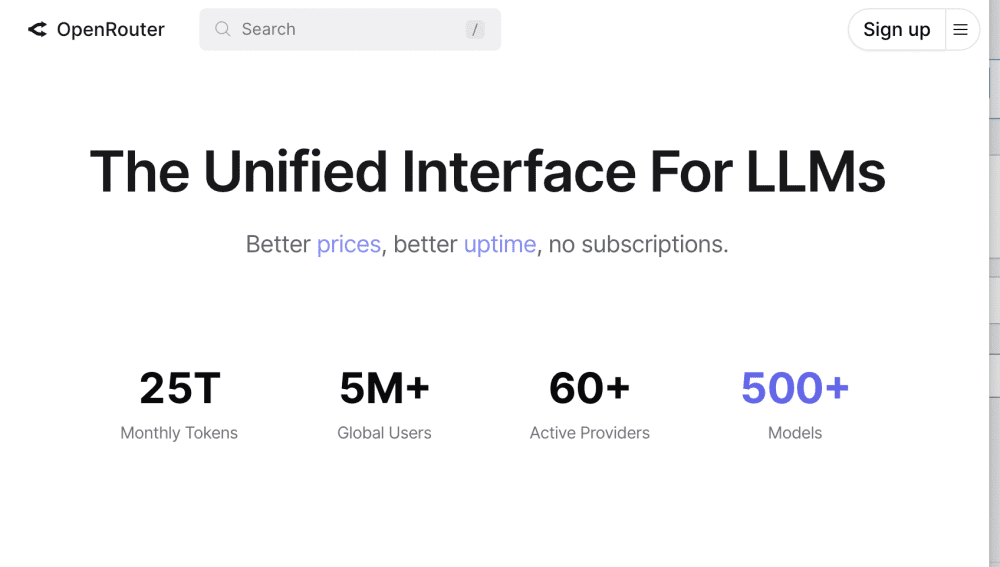Image resolution: width=1000 pixels, height=567 pixels.
Task: Click the 25T monthly tokens figure
Action: click(x=179, y=388)
